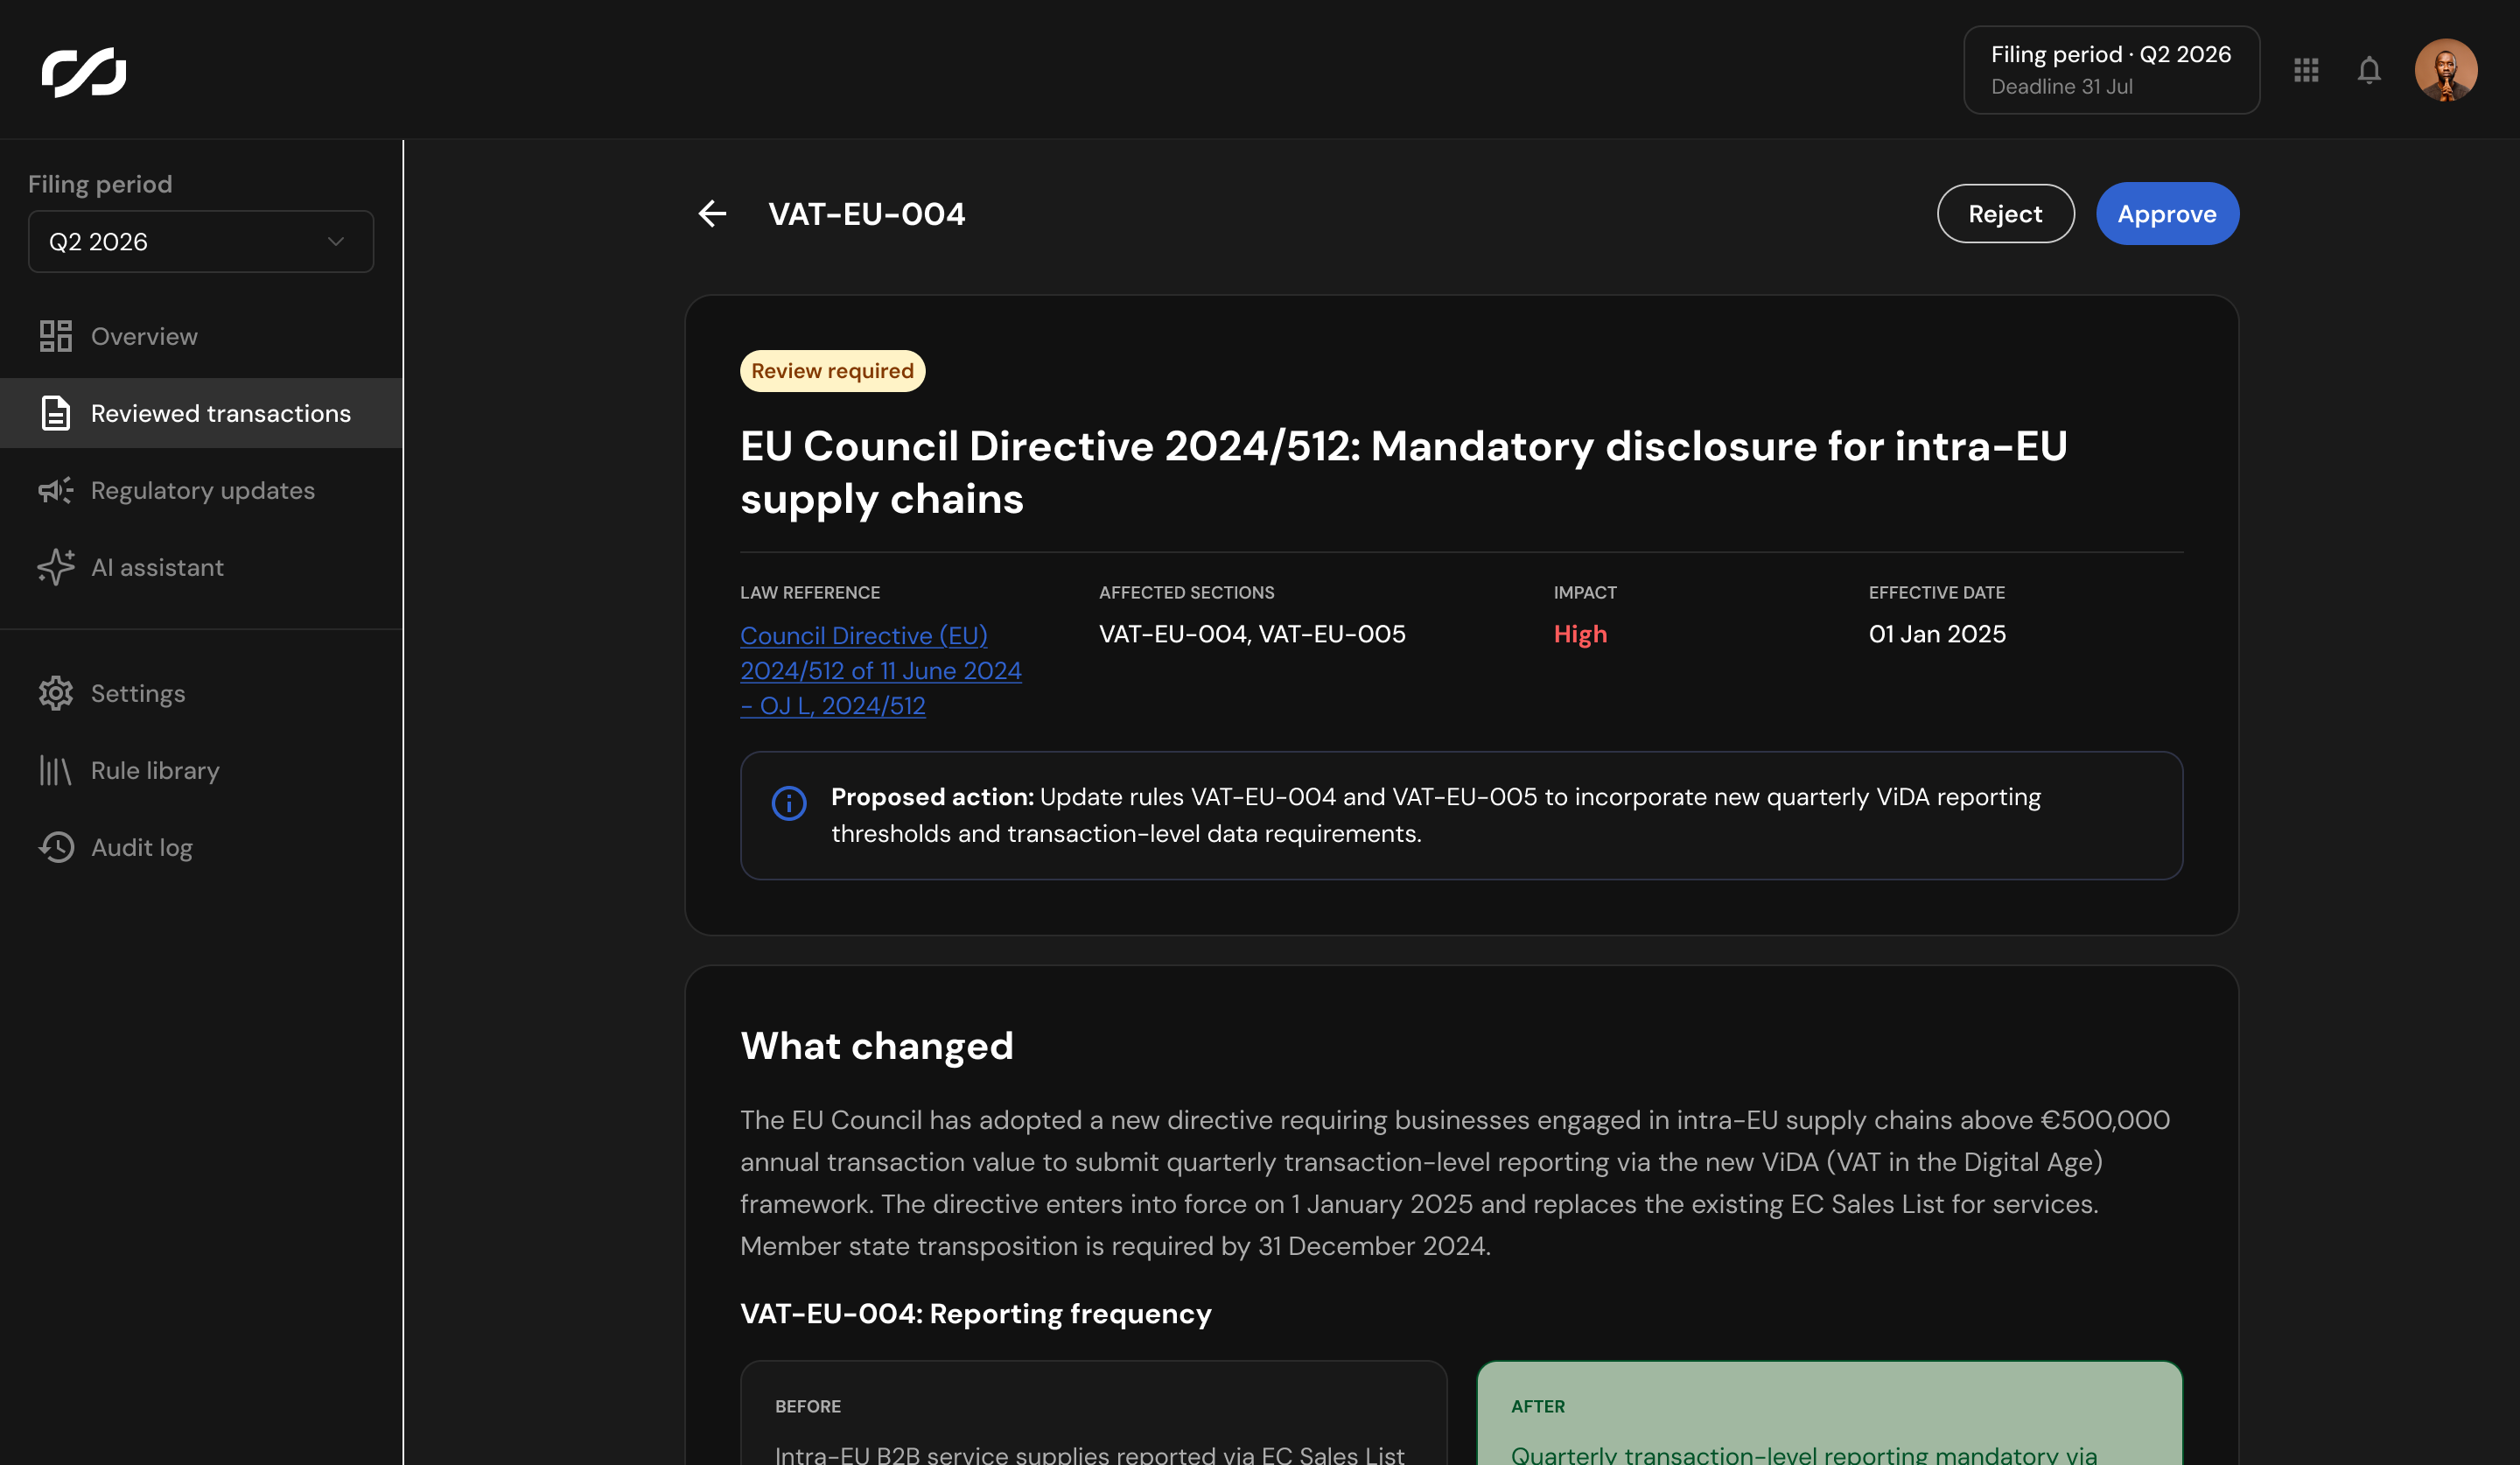The width and height of the screenshot is (2520, 1465).
Task: Click the 'High' impact value
Action: (1580, 634)
